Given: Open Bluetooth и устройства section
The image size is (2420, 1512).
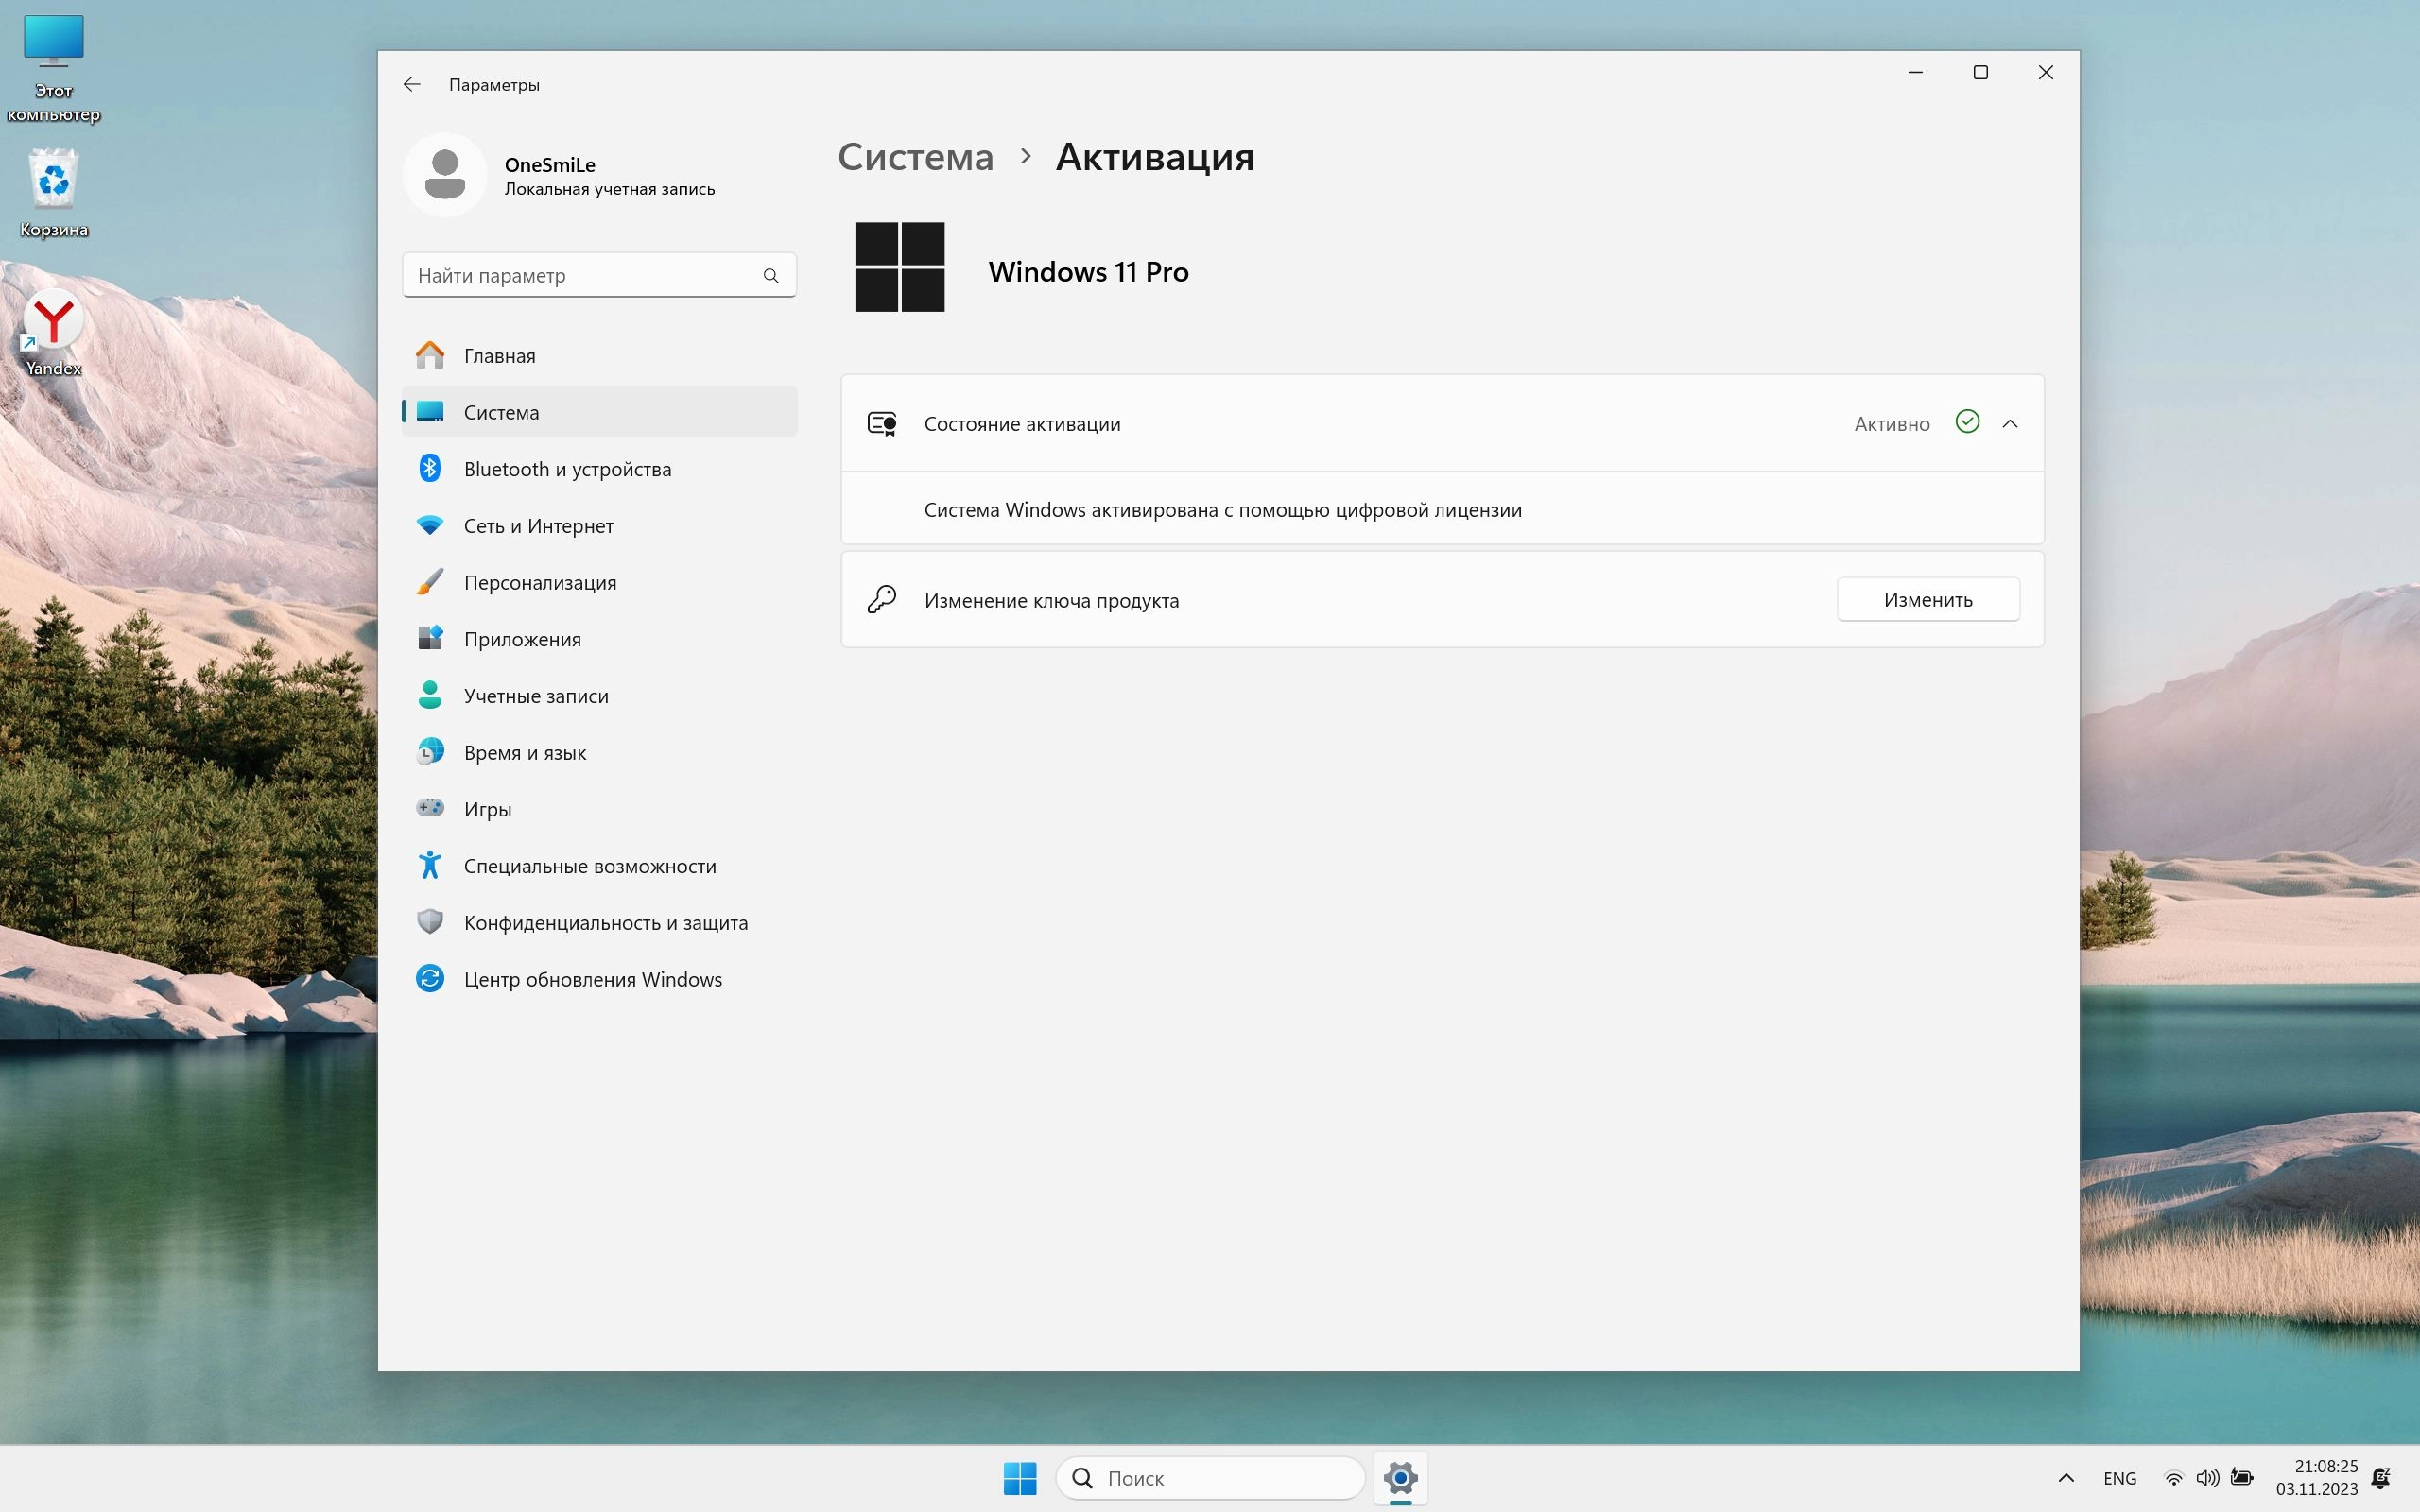Looking at the screenshot, I should [x=567, y=469].
